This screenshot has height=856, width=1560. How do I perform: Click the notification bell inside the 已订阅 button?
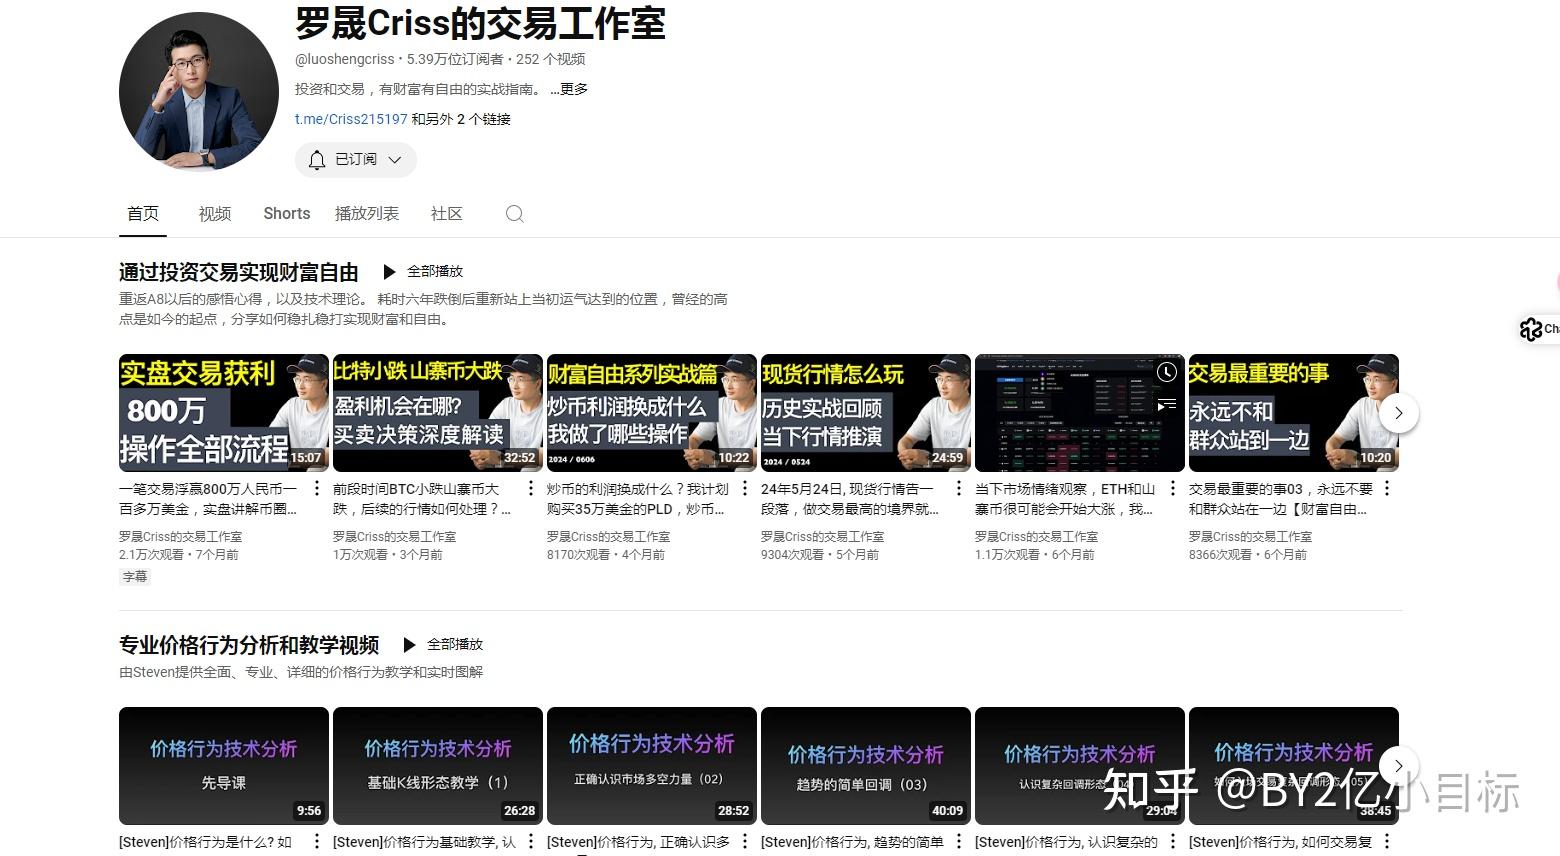click(316, 159)
